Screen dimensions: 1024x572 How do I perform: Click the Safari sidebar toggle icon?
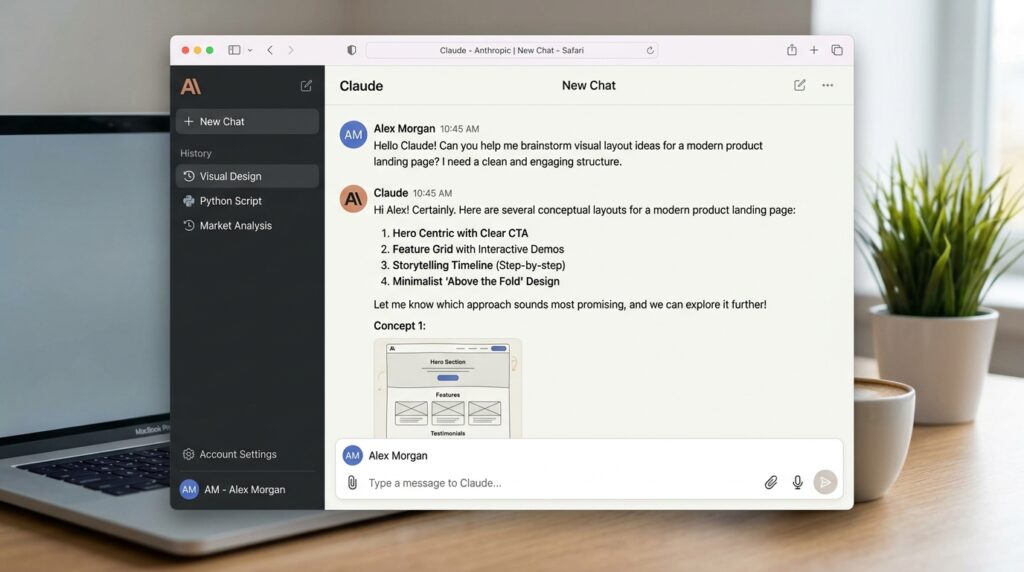pos(234,50)
